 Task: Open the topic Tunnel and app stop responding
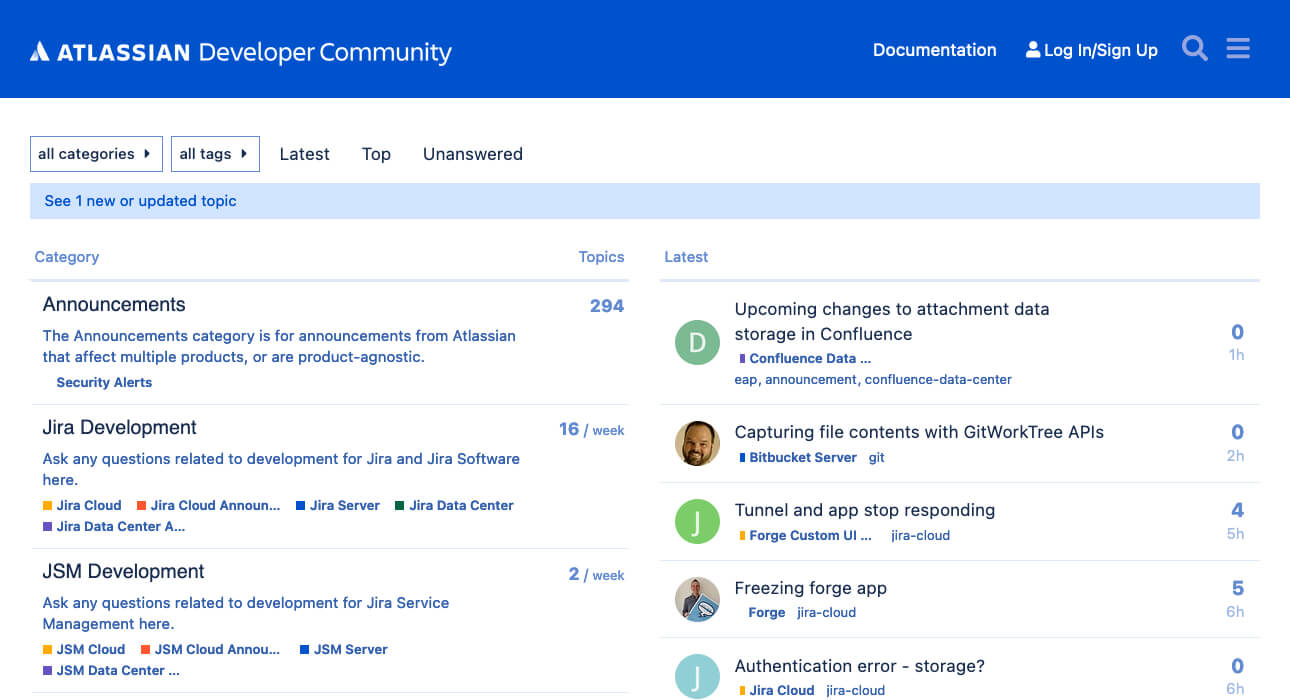864,510
